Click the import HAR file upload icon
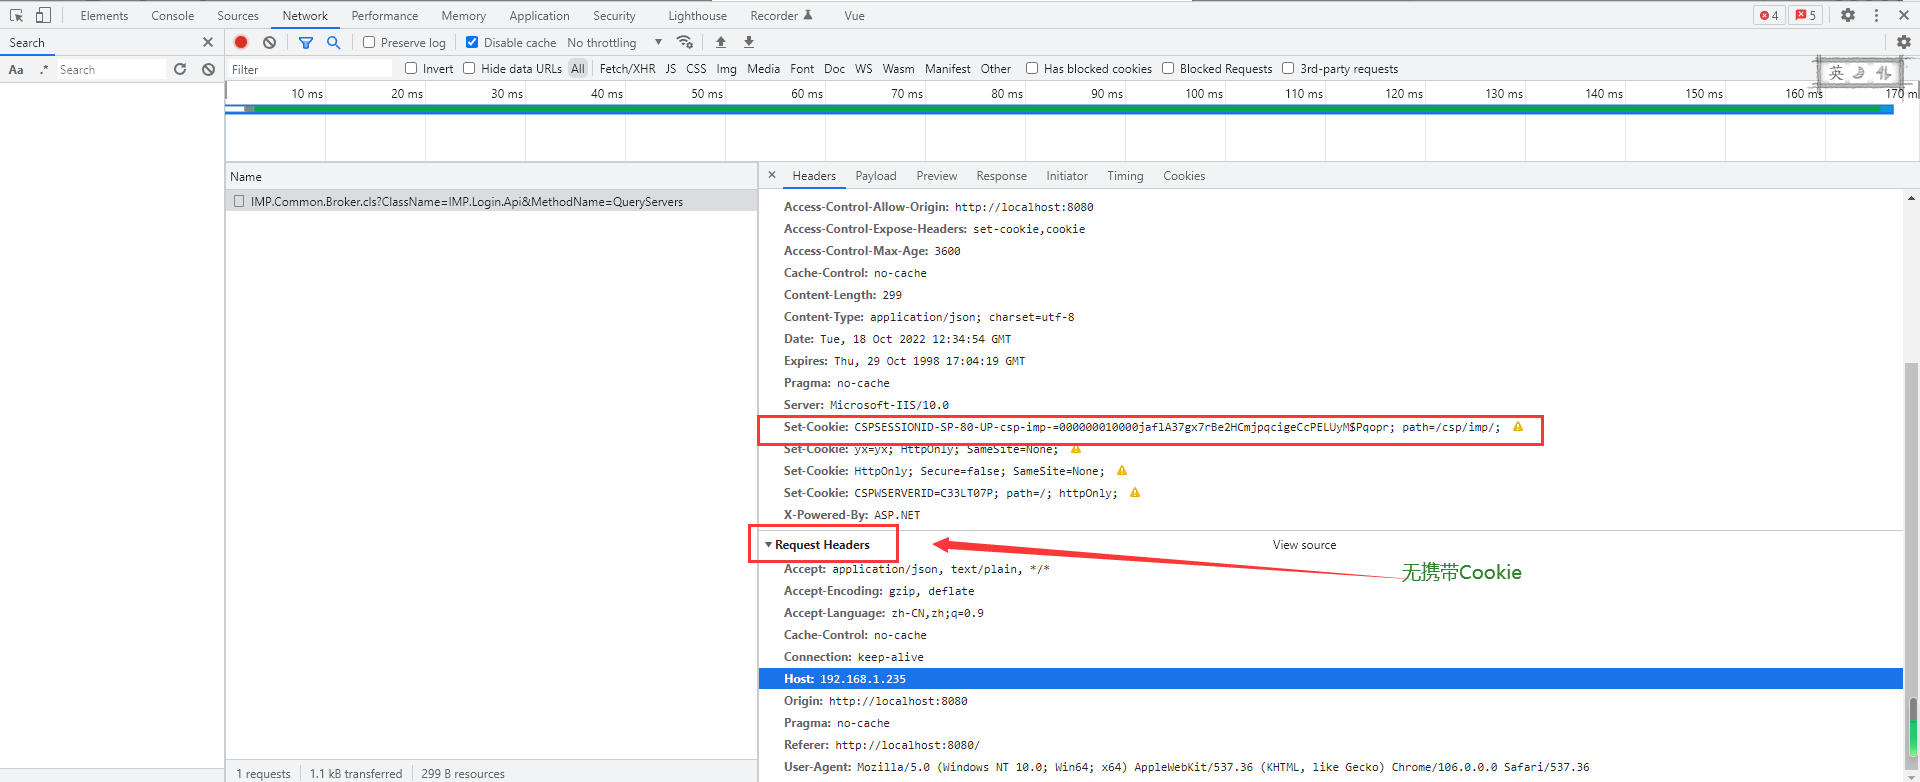The height and width of the screenshot is (782, 1920). pos(721,42)
